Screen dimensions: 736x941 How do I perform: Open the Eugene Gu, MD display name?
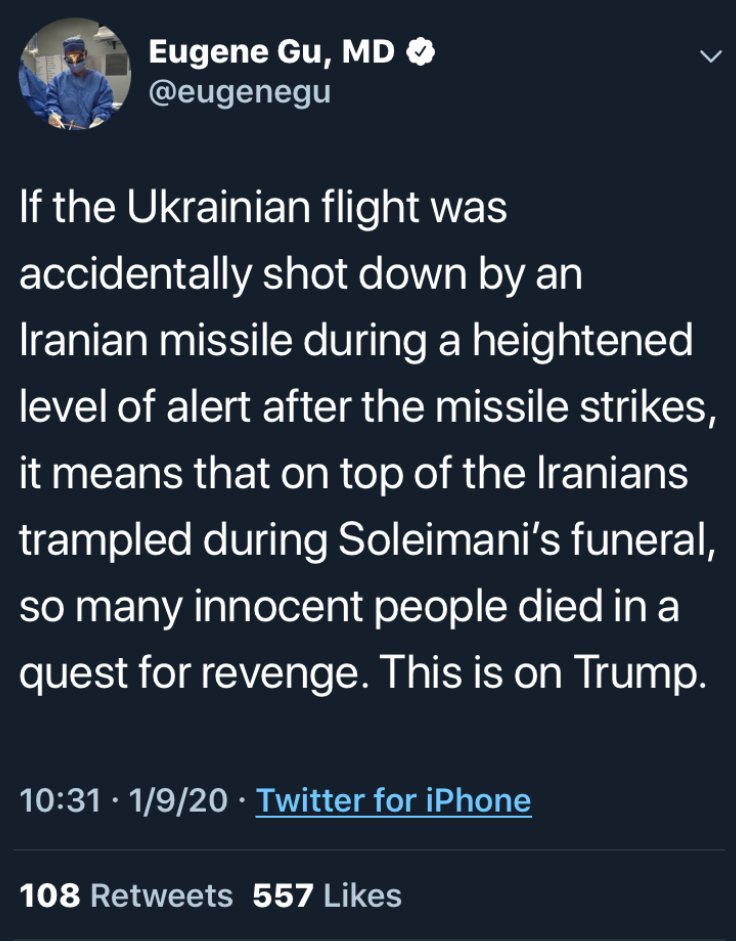click(271, 52)
